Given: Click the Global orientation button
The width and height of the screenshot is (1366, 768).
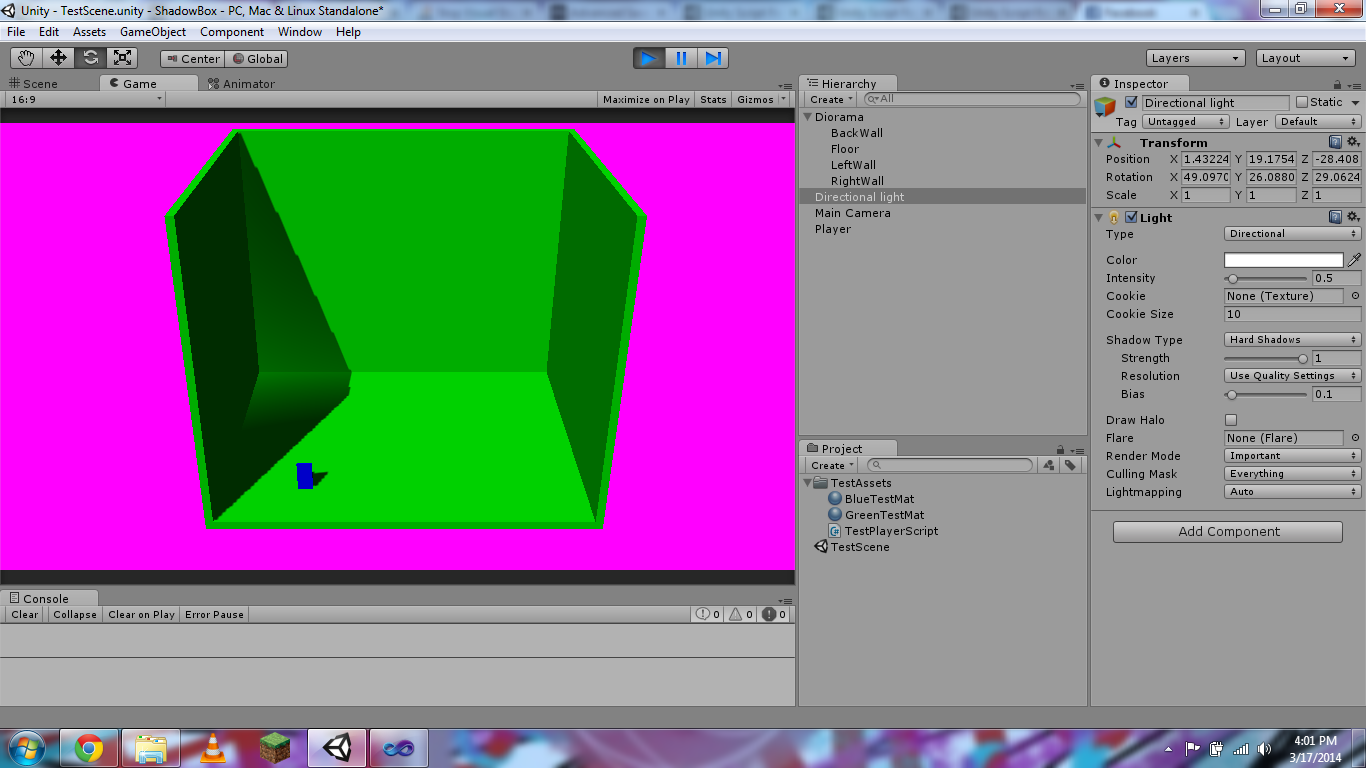Looking at the screenshot, I should [x=257, y=59].
